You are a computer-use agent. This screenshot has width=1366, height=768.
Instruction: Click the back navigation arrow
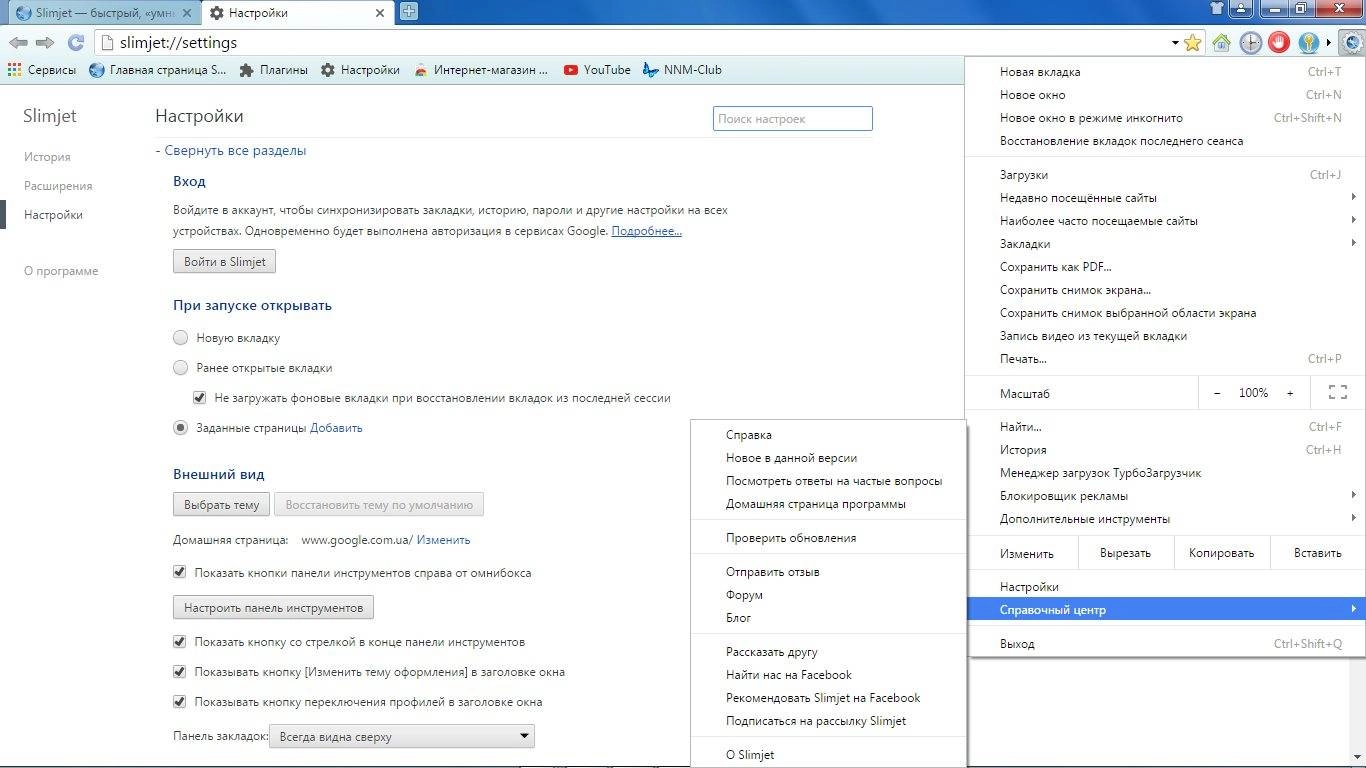(18, 43)
